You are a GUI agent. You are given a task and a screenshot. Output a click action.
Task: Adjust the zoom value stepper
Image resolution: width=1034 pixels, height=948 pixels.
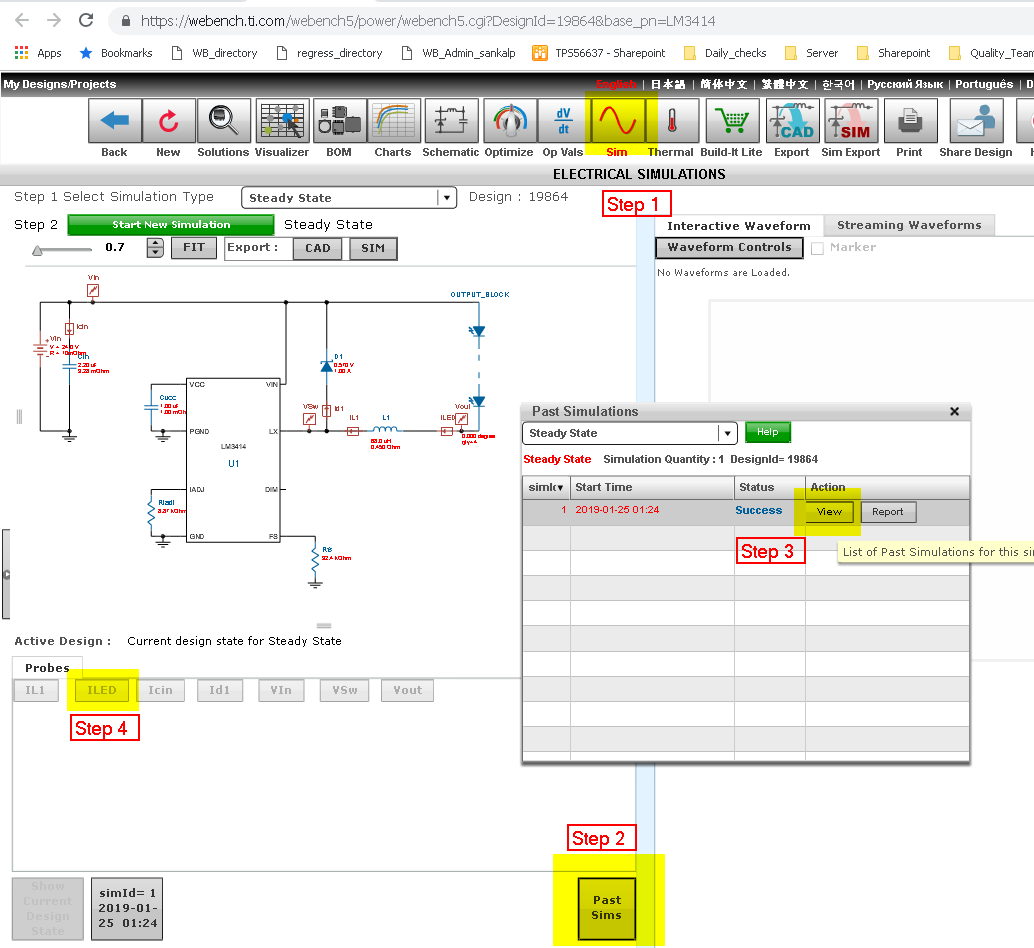pyautogui.click(x=155, y=248)
